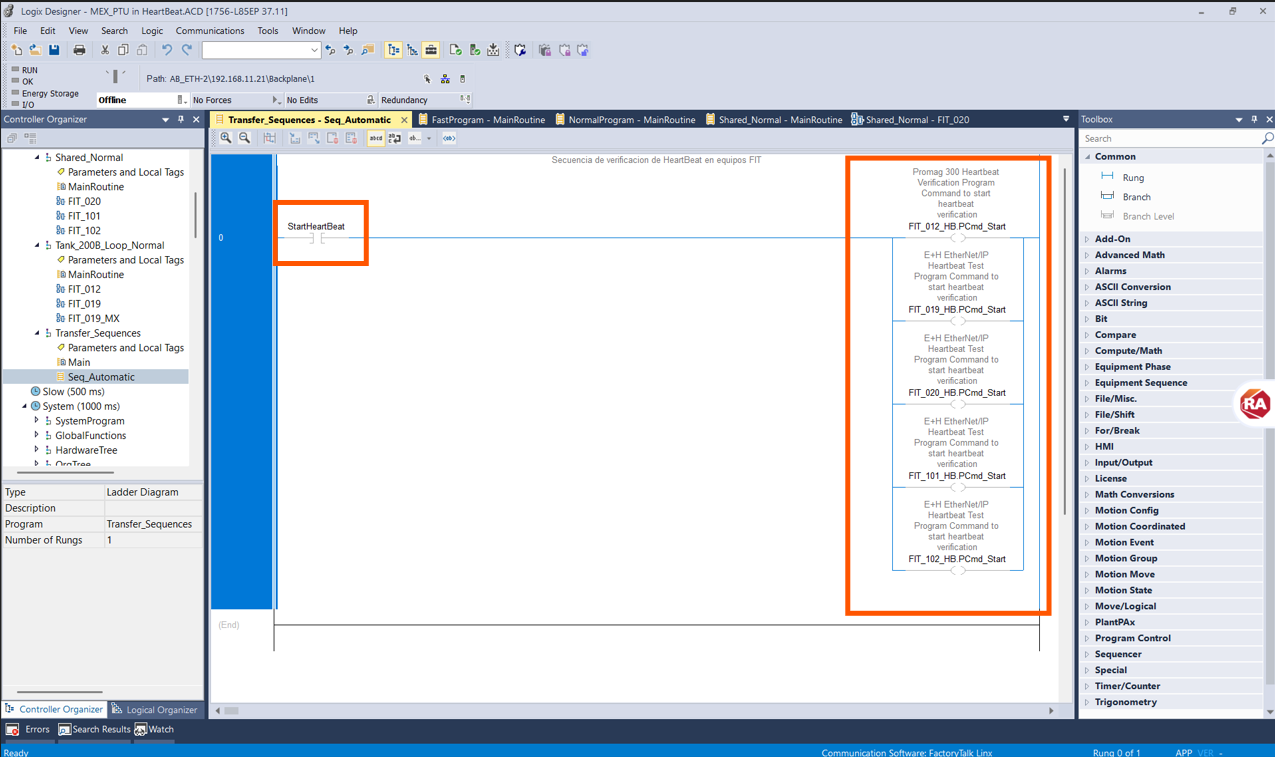Viewport: 1275px width, 757px height.
Task: Click the New project icon
Action: [16, 50]
